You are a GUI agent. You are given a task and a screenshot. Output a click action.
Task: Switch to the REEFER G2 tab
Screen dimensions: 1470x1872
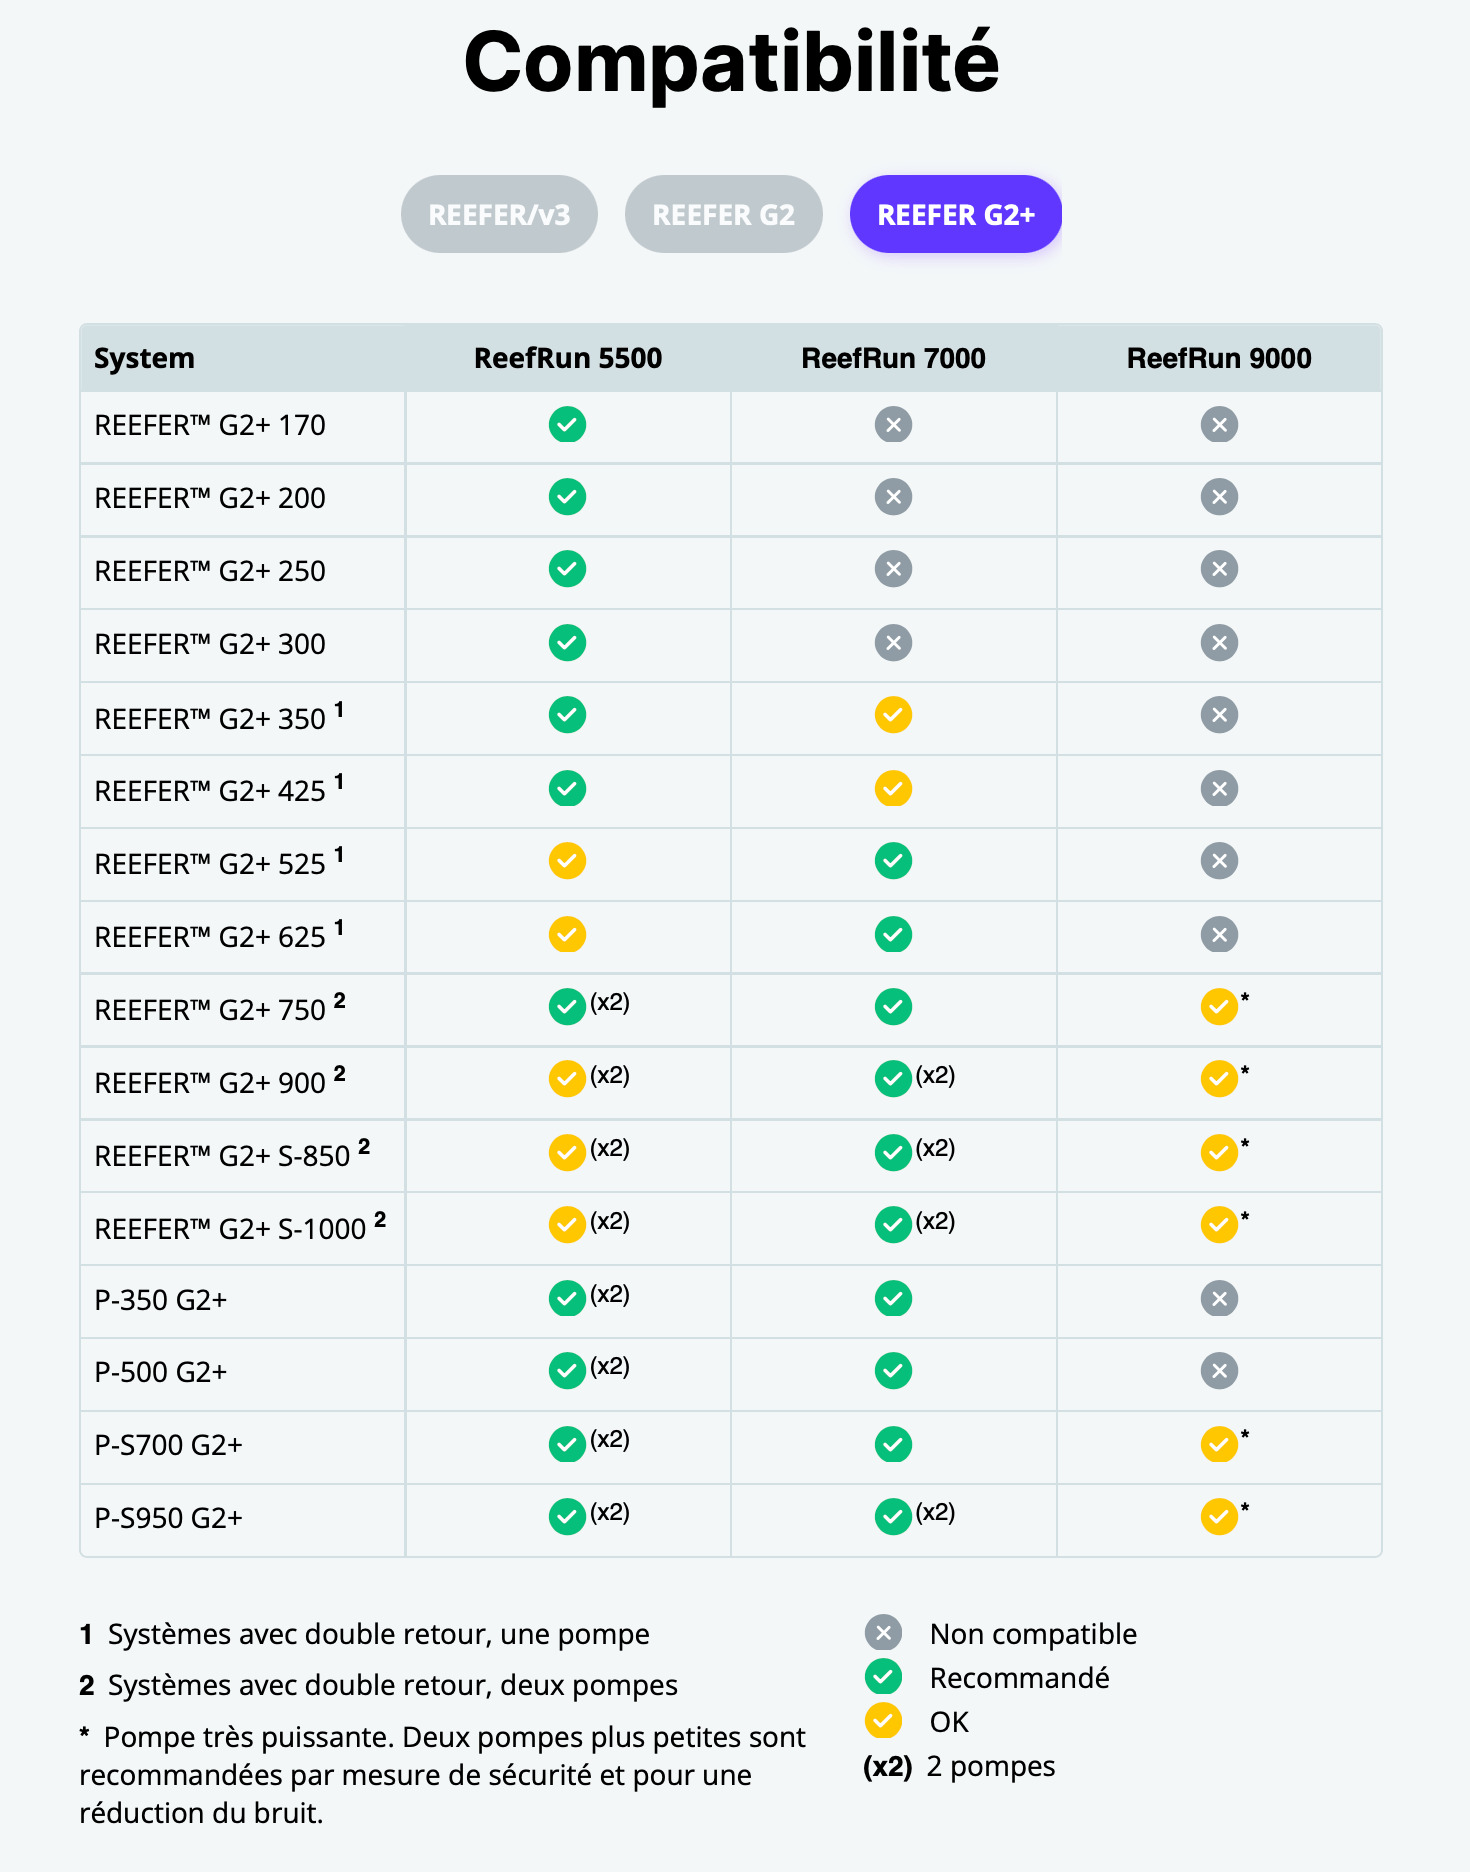723,214
